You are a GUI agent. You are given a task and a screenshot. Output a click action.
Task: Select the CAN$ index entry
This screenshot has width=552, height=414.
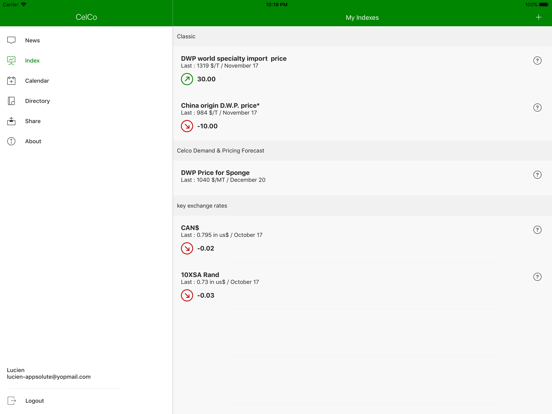(362, 239)
